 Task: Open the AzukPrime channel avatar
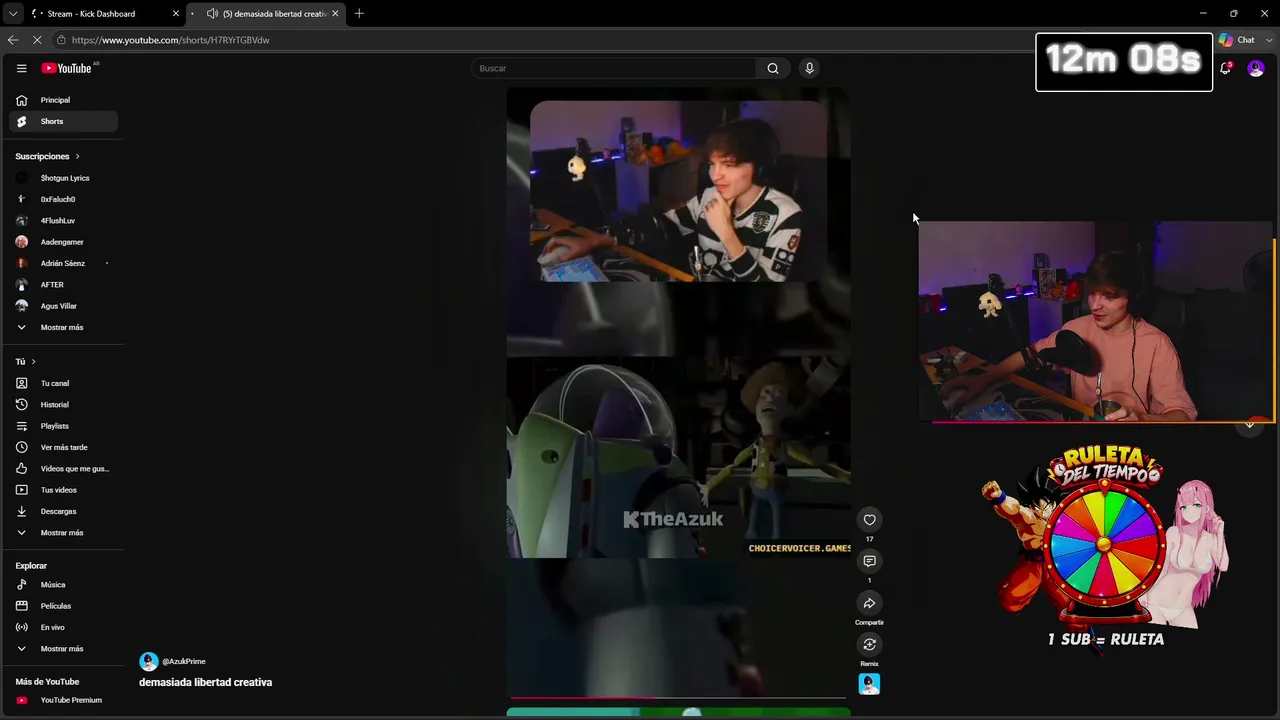pyautogui.click(x=149, y=661)
